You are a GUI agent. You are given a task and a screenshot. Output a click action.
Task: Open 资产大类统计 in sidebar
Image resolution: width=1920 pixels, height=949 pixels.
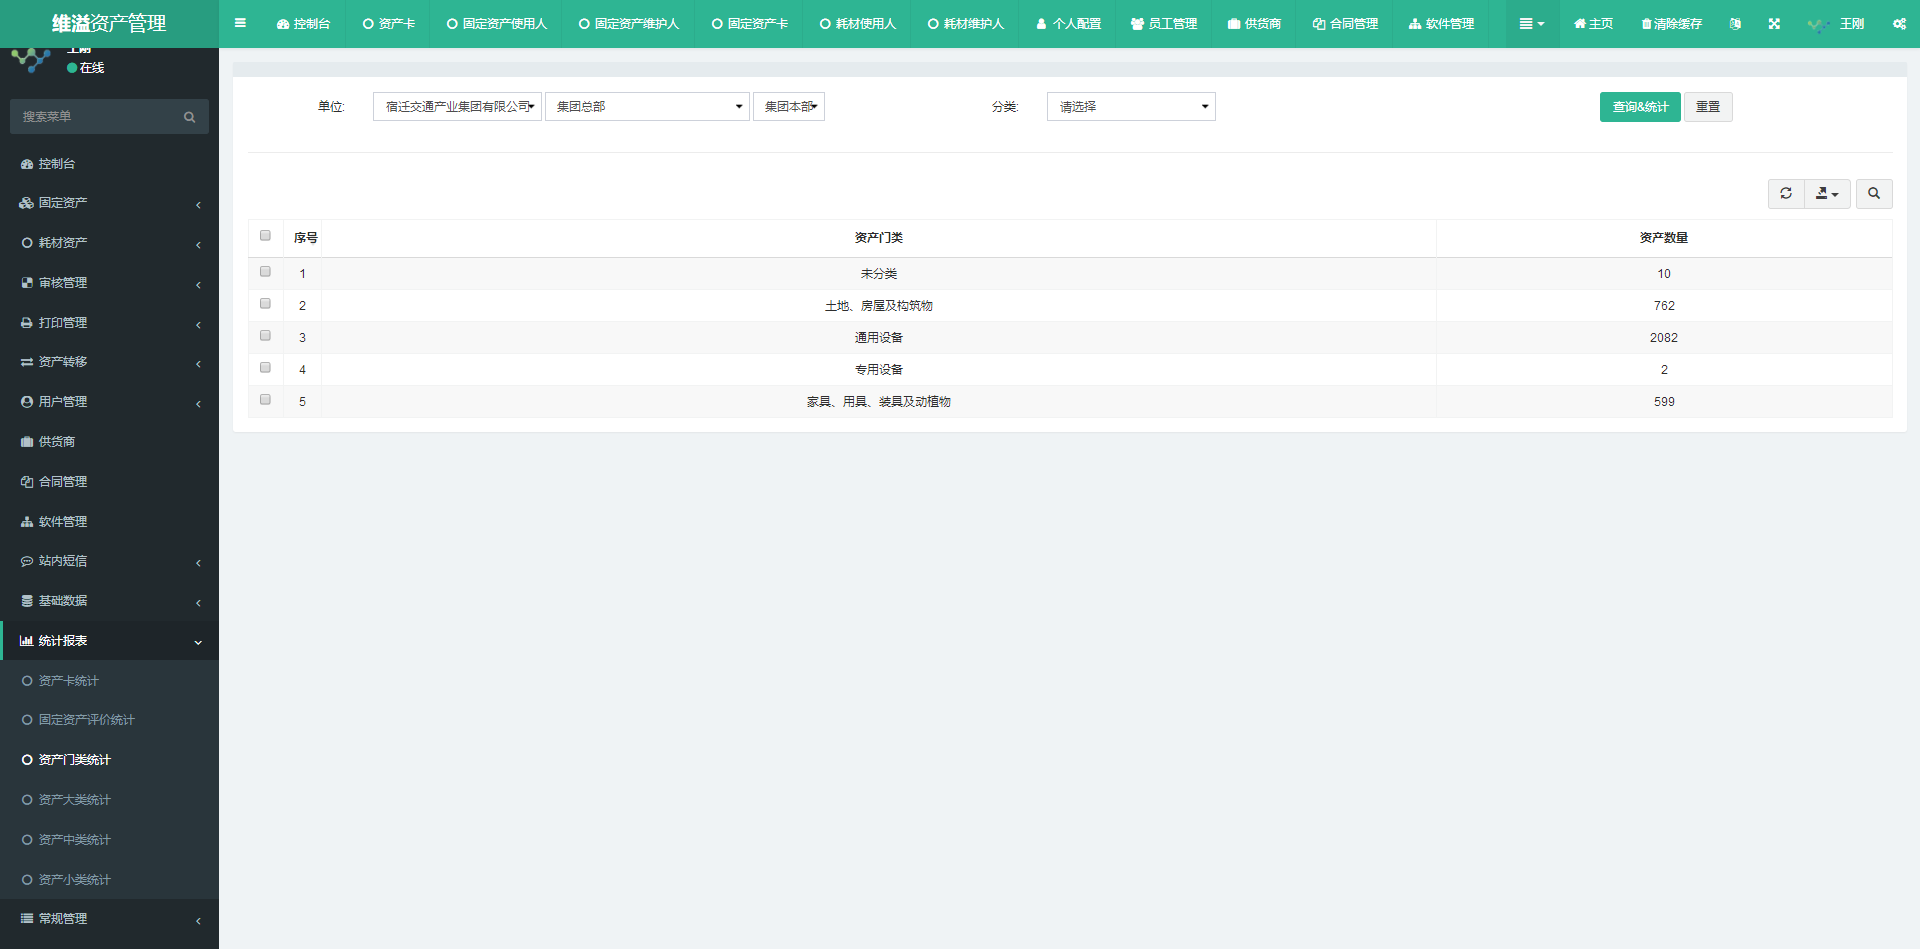tap(75, 800)
